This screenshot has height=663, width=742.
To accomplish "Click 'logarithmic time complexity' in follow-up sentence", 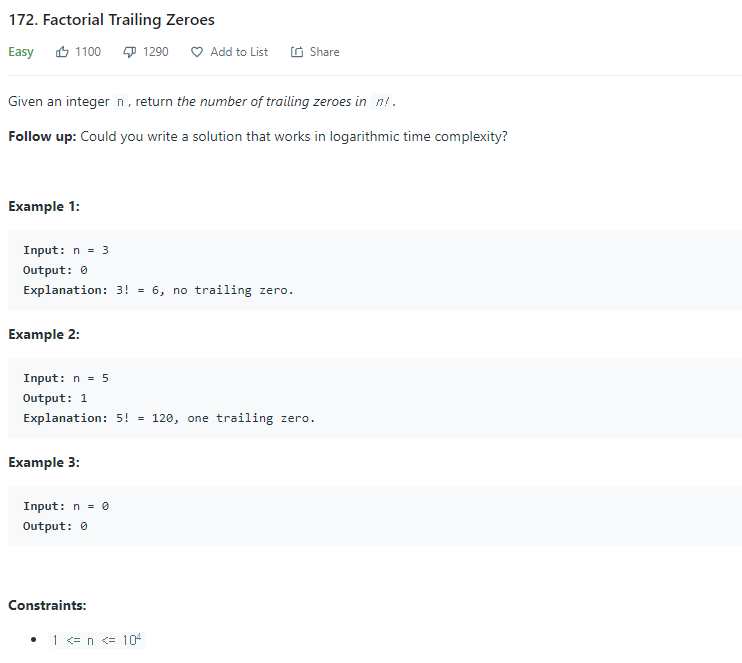I will (x=418, y=136).
